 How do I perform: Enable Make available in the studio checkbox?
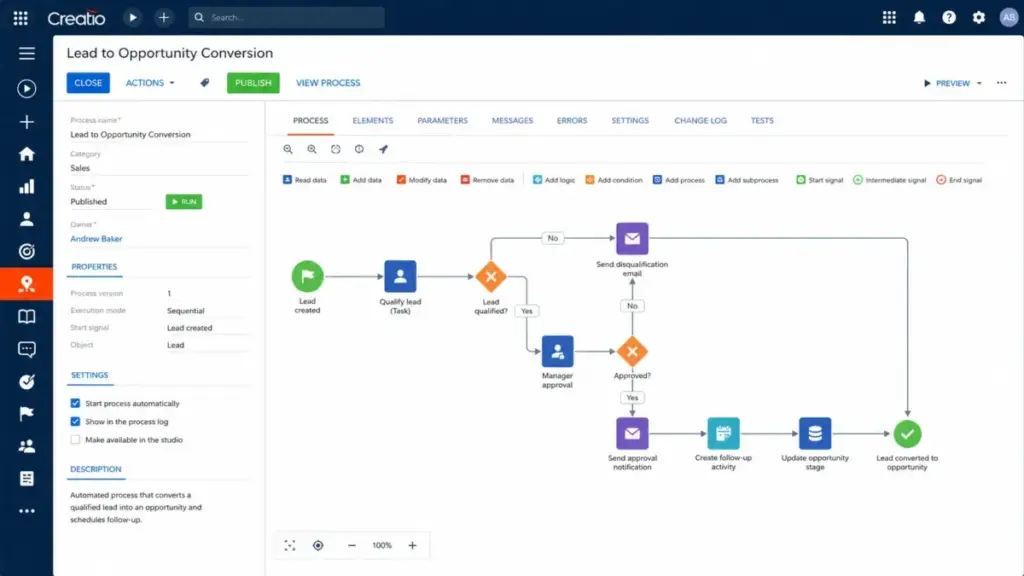(x=75, y=440)
